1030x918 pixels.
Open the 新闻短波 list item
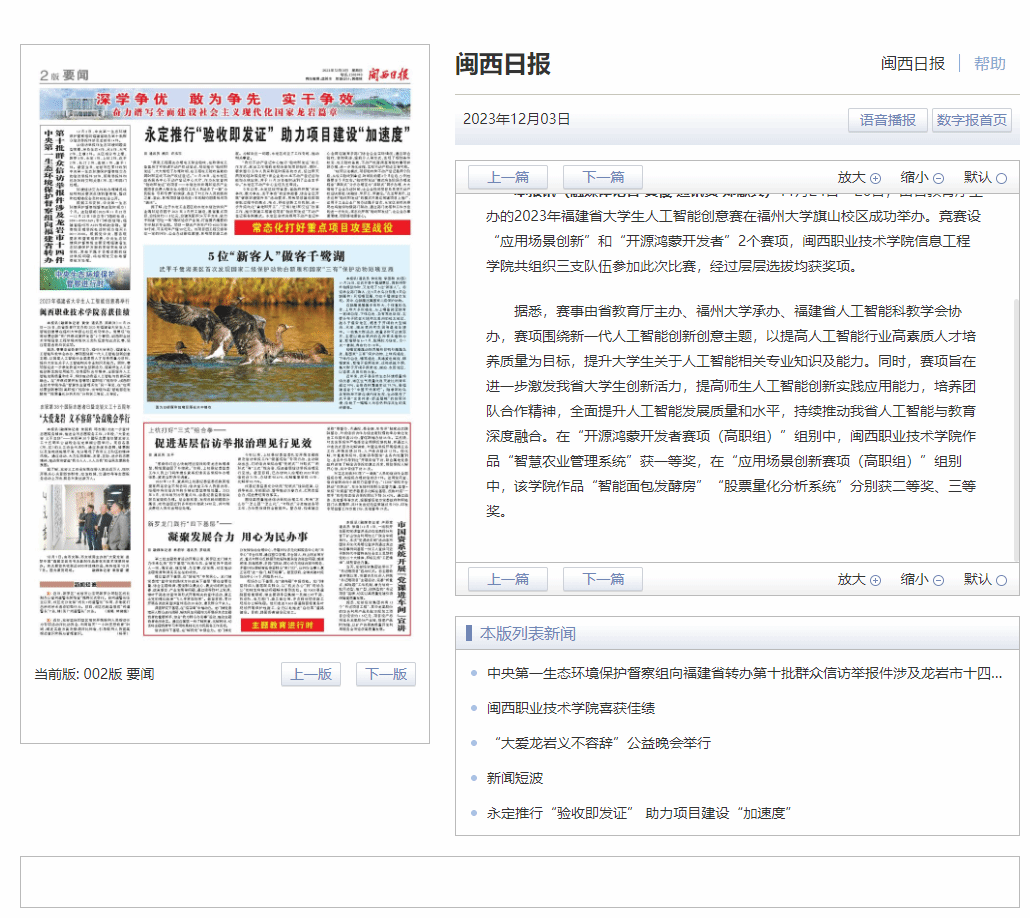point(514,778)
